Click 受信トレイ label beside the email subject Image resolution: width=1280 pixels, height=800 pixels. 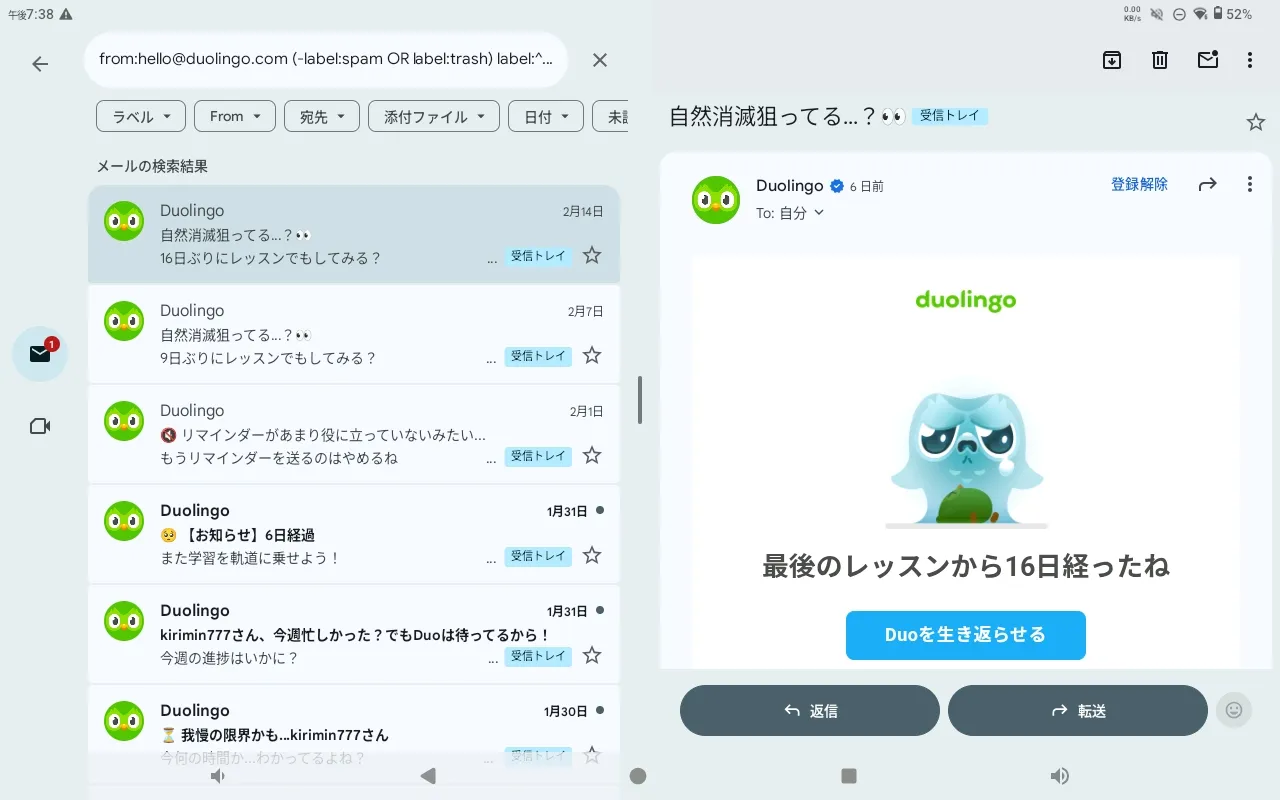pyautogui.click(x=950, y=116)
